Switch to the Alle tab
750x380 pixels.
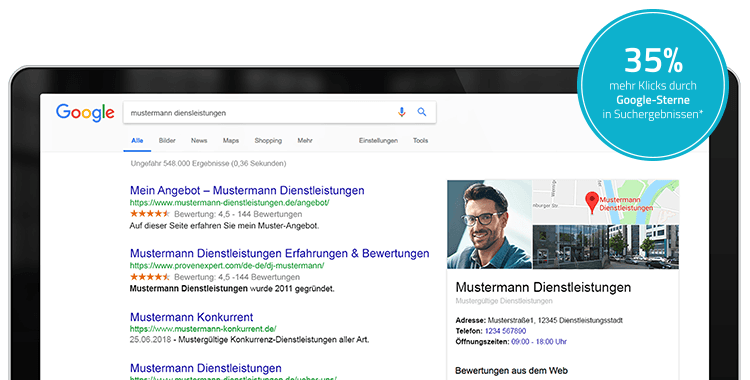[137, 141]
